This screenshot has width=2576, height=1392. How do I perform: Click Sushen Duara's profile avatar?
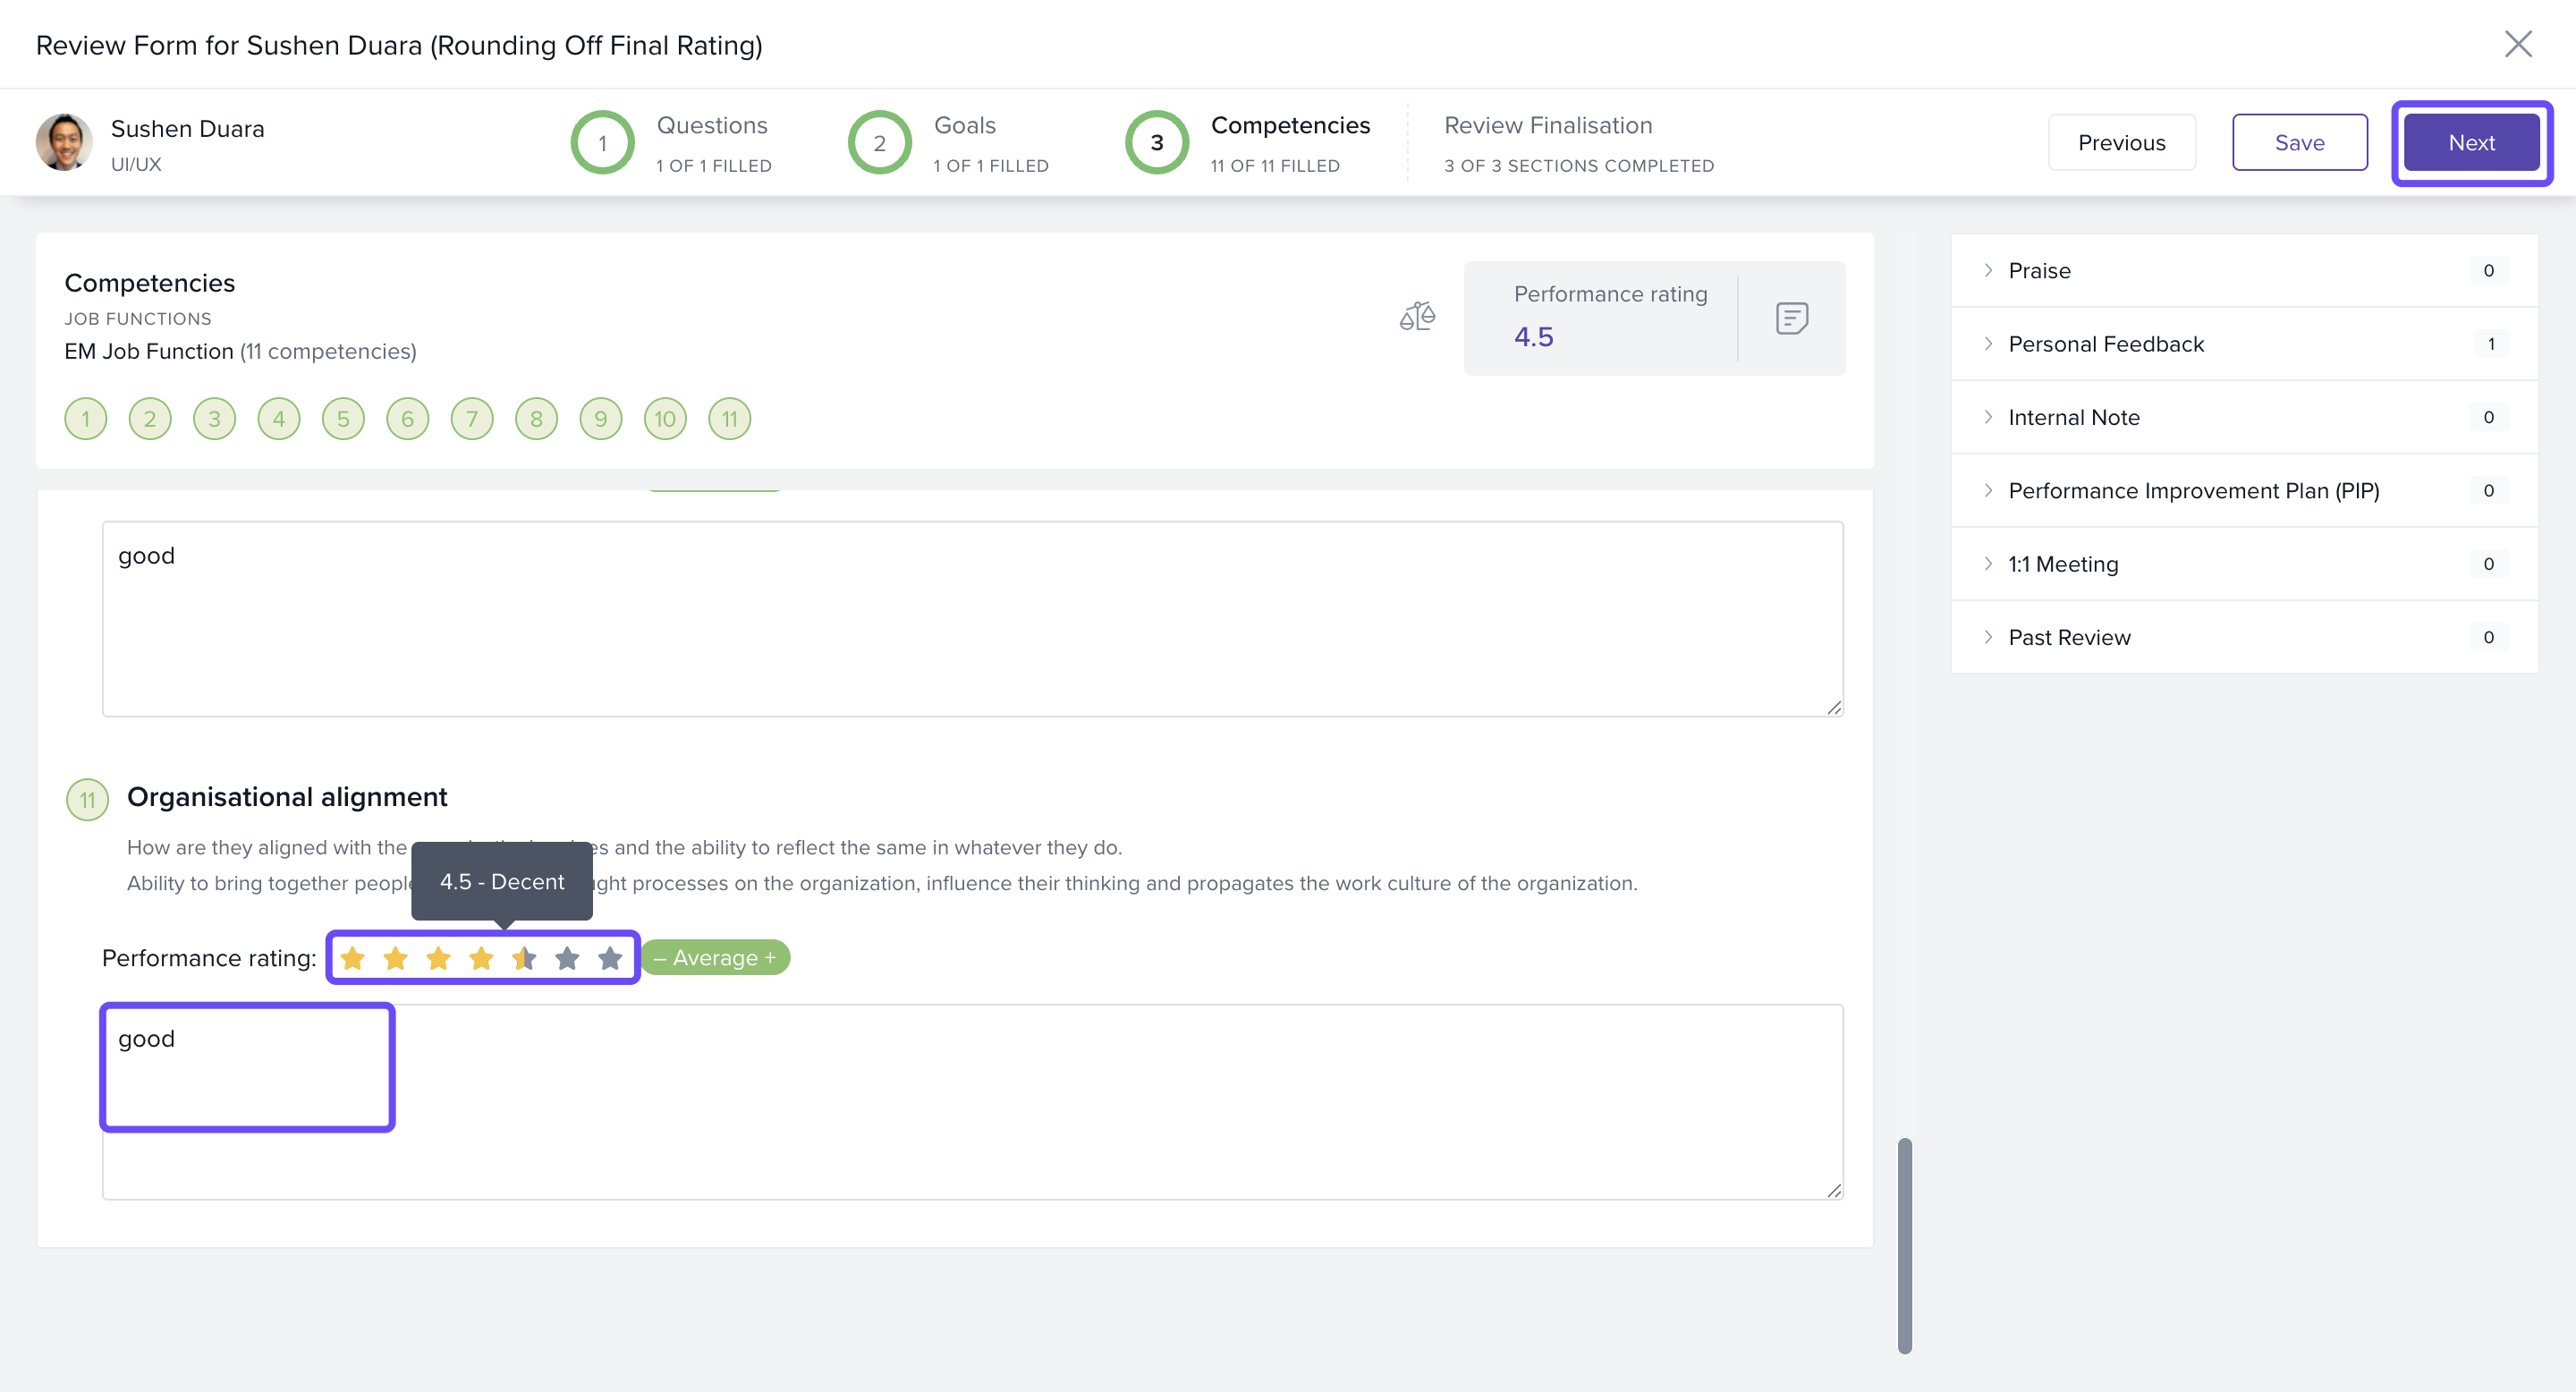(64, 142)
